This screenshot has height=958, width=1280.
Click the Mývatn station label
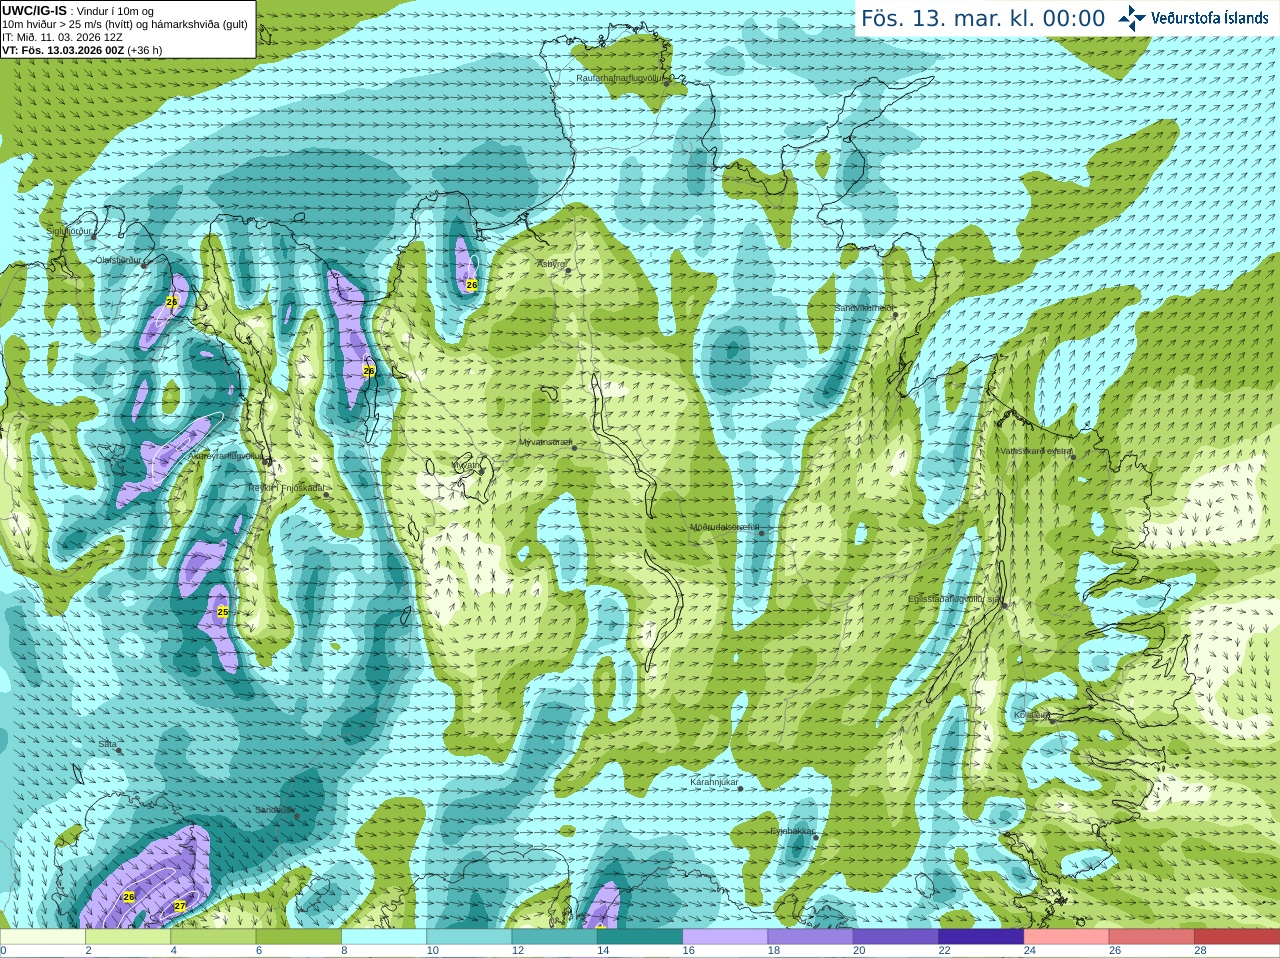coord(466,465)
